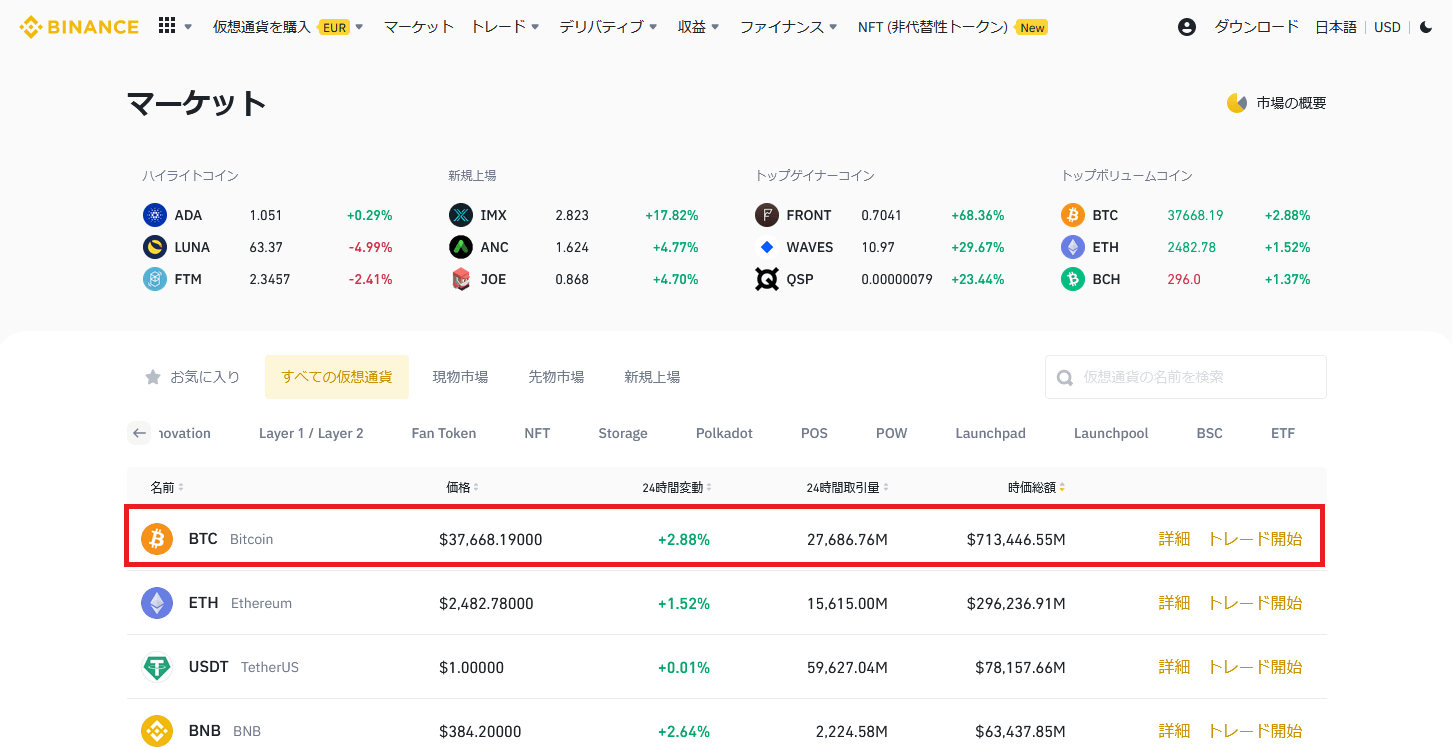Change language via 日本語 link
The image size is (1452, 747).
(1336, 27)
